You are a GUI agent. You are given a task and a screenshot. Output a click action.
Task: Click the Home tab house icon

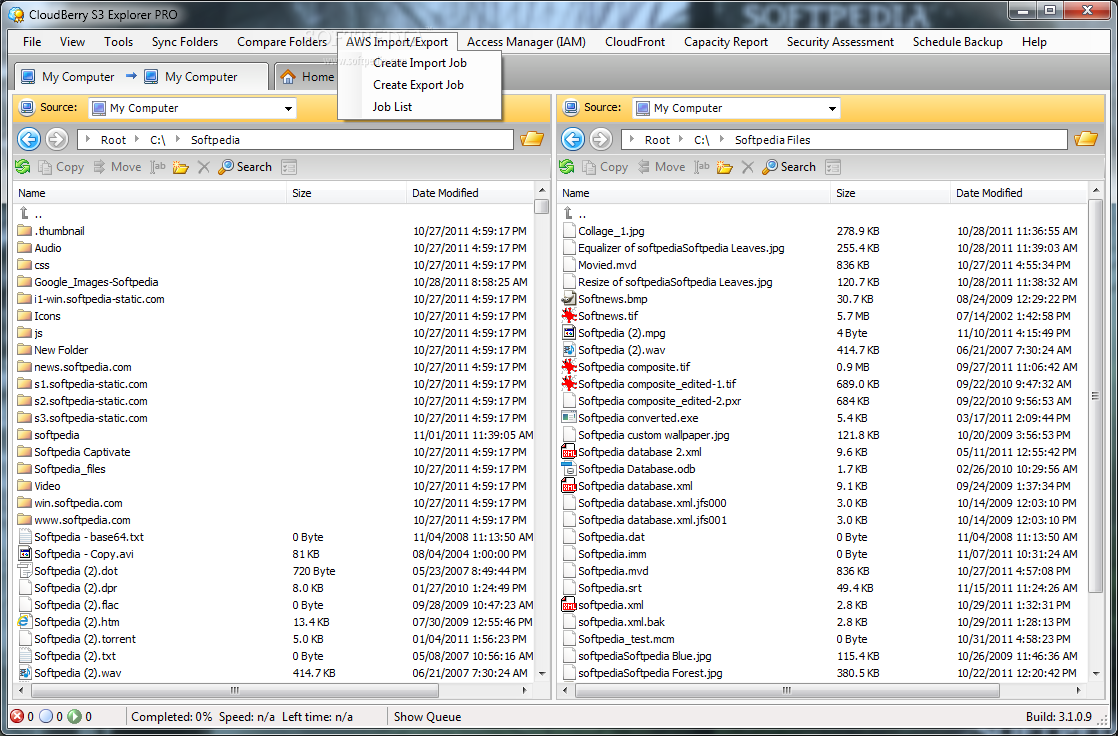click(x=288, y=76)
